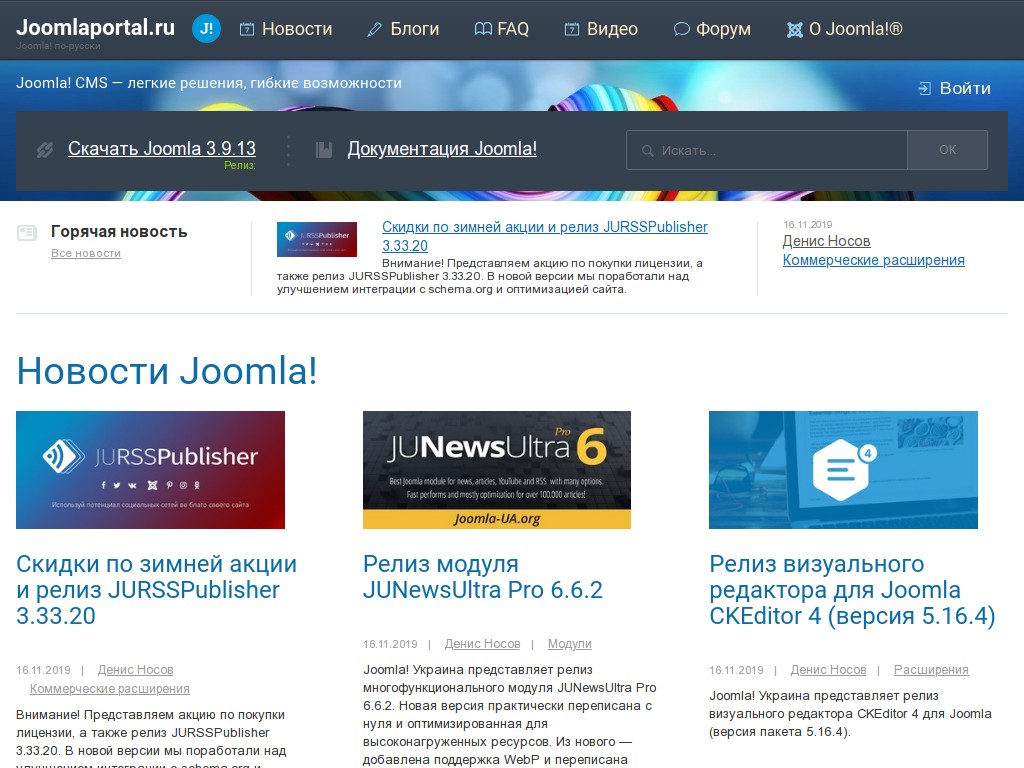Click the 16.11.2019 date under the JUNewsUltra article
Image resolution: width=1024 pixels, height=768 pixels.
(x=391, y=644)
